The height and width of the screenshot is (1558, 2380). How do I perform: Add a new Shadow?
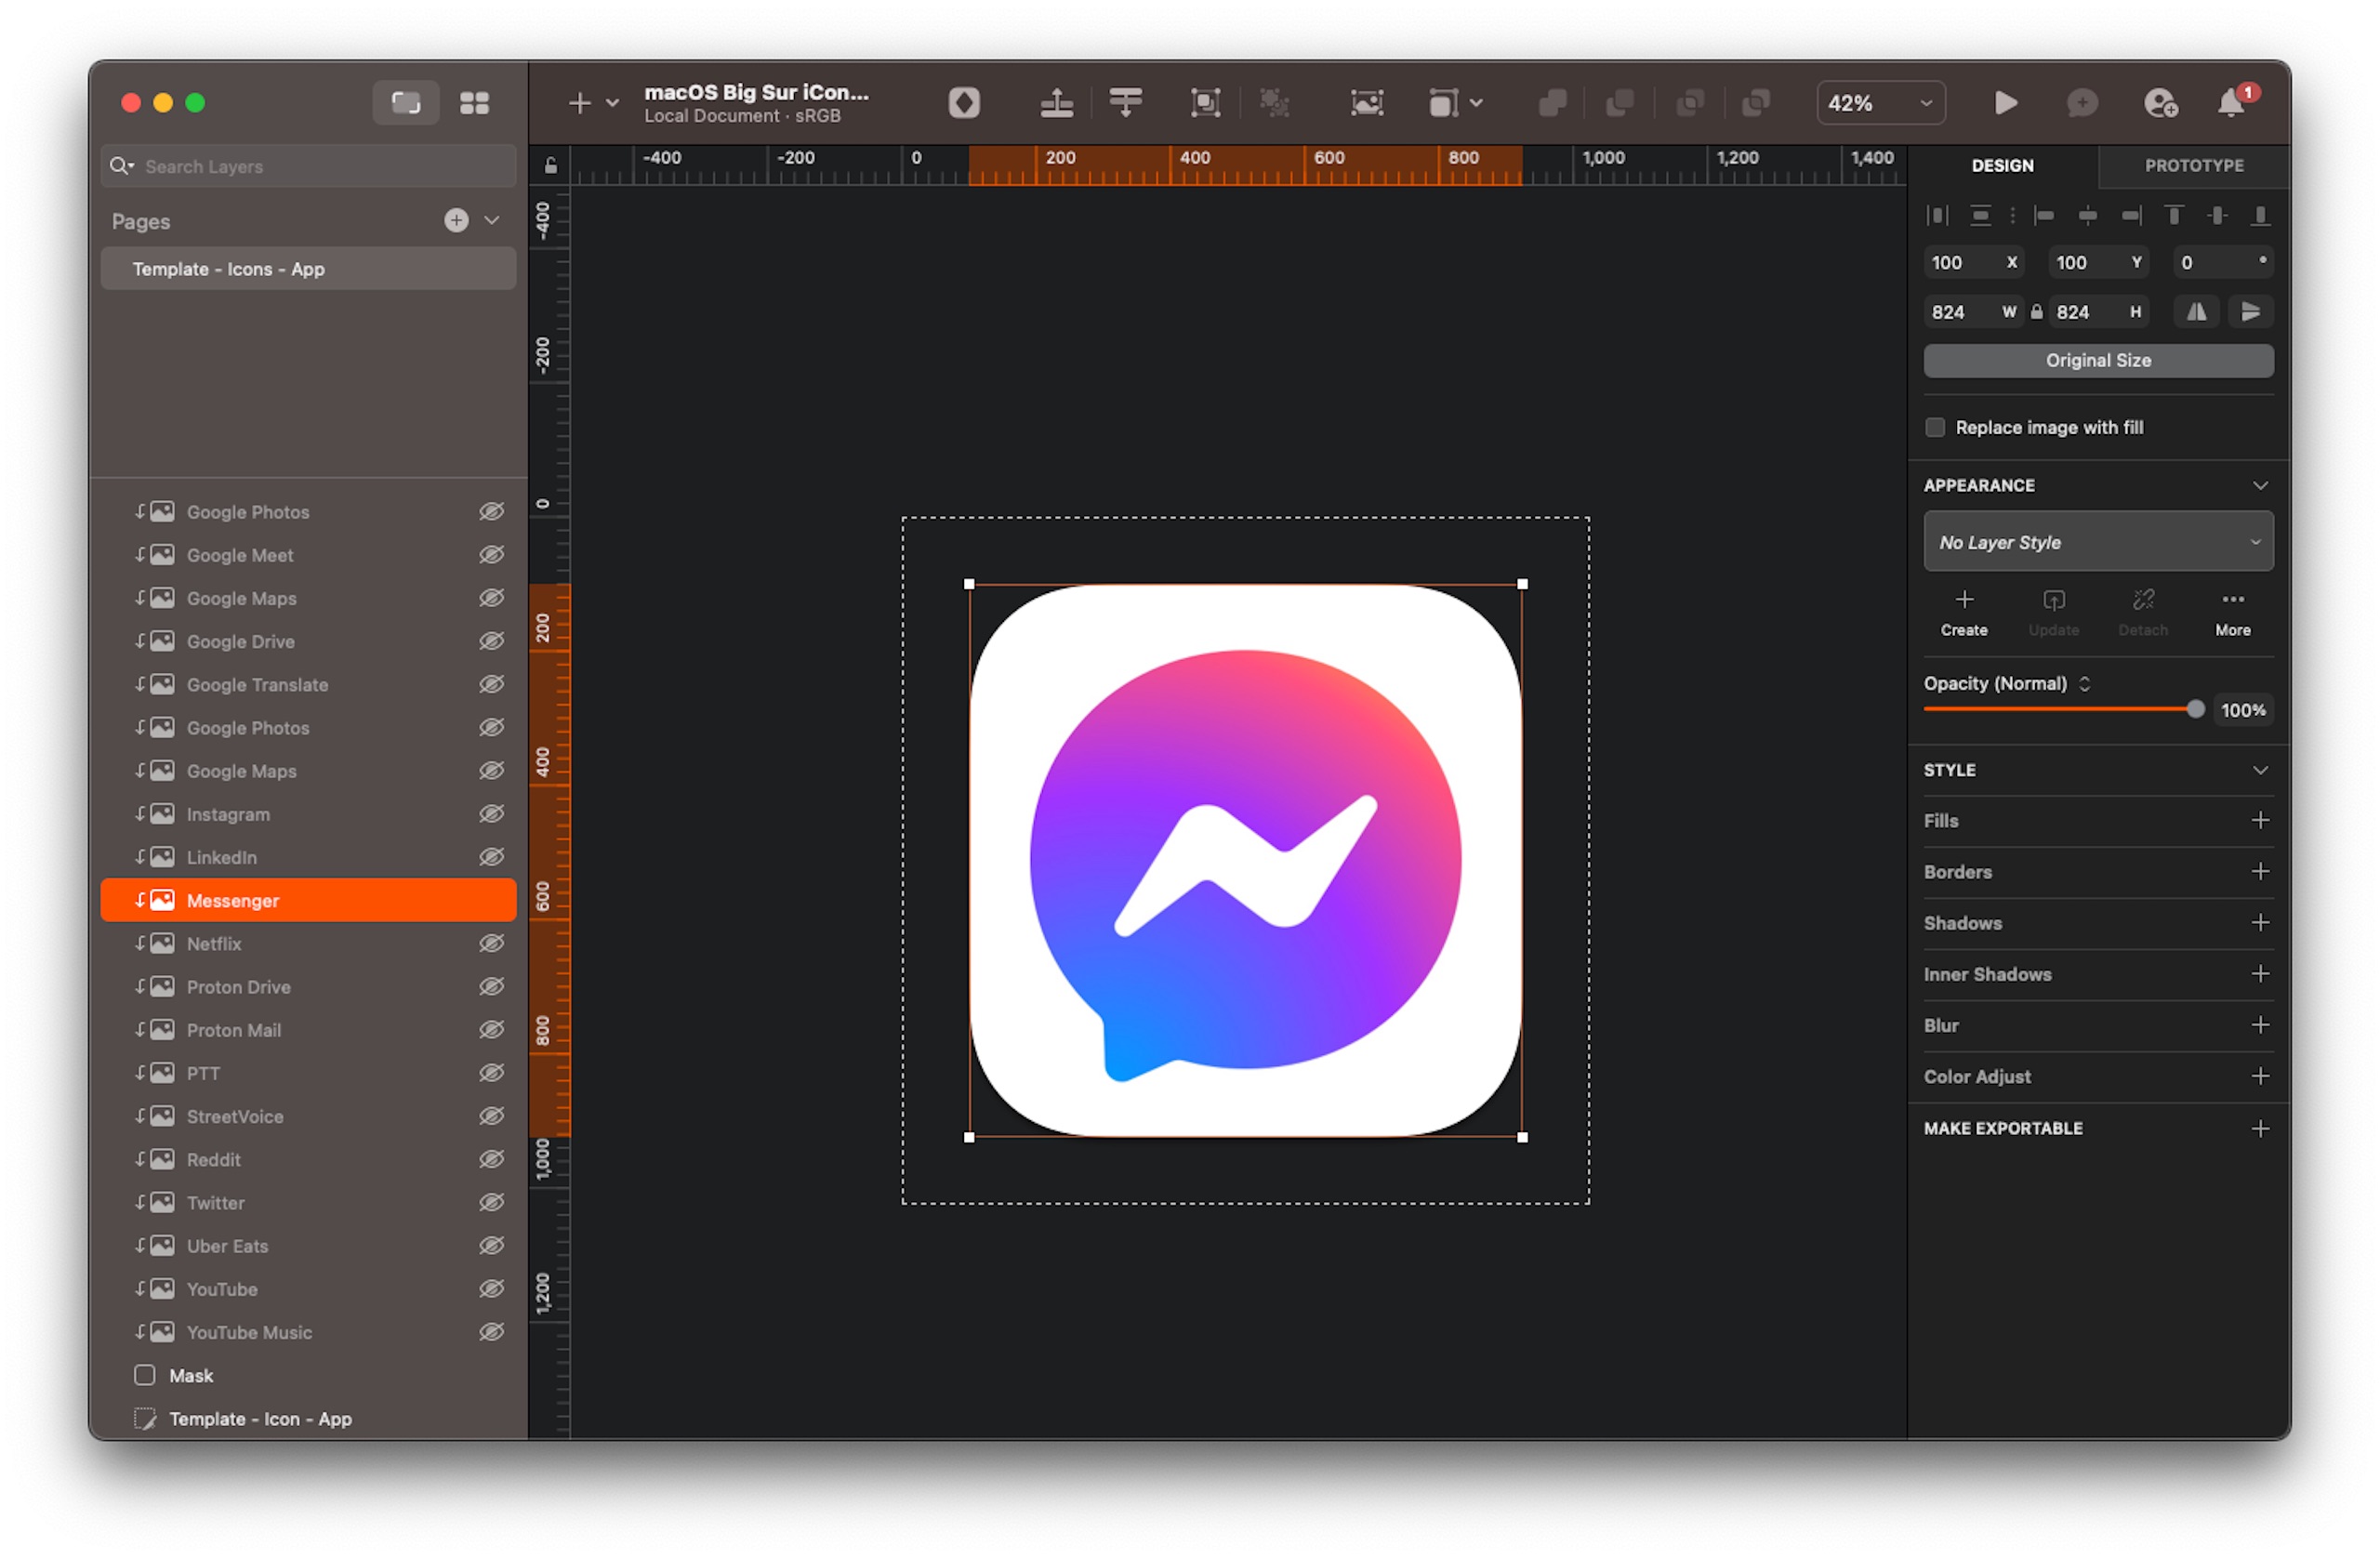point(2260,923)
